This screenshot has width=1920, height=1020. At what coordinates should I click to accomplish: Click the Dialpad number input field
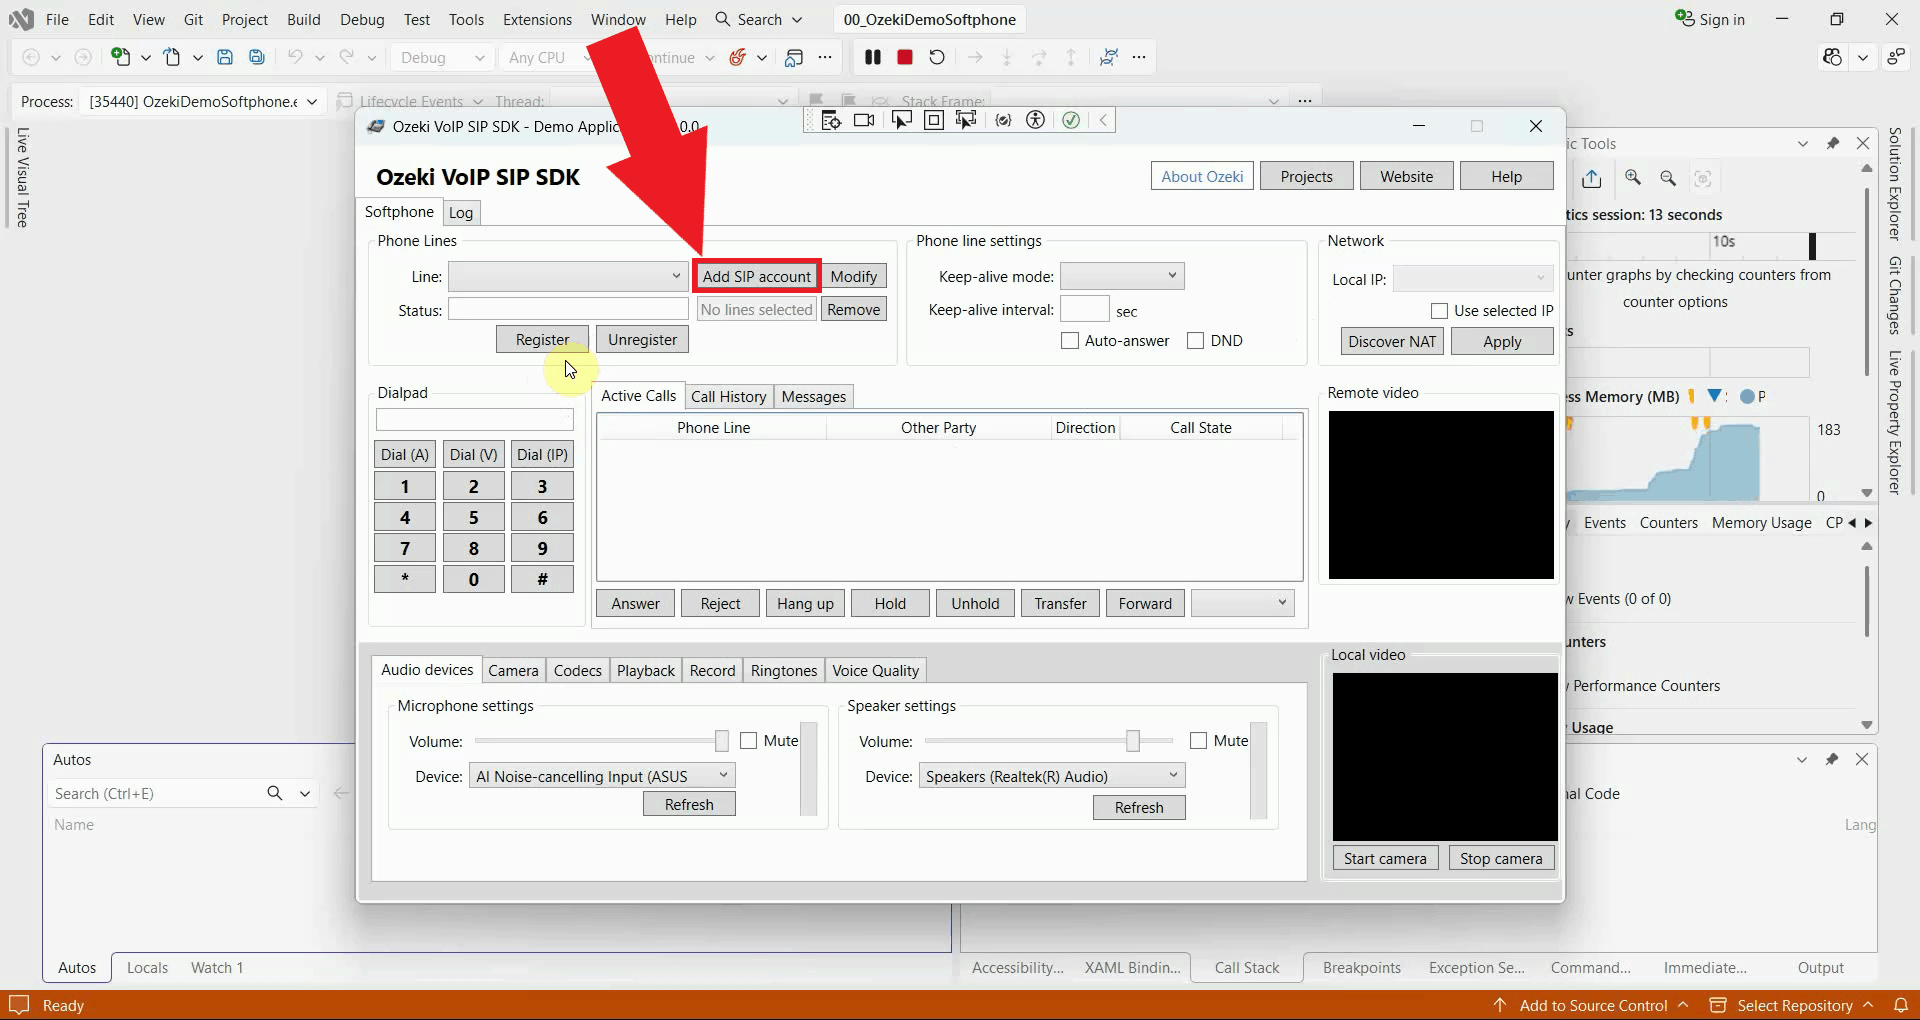coord(475,420)
